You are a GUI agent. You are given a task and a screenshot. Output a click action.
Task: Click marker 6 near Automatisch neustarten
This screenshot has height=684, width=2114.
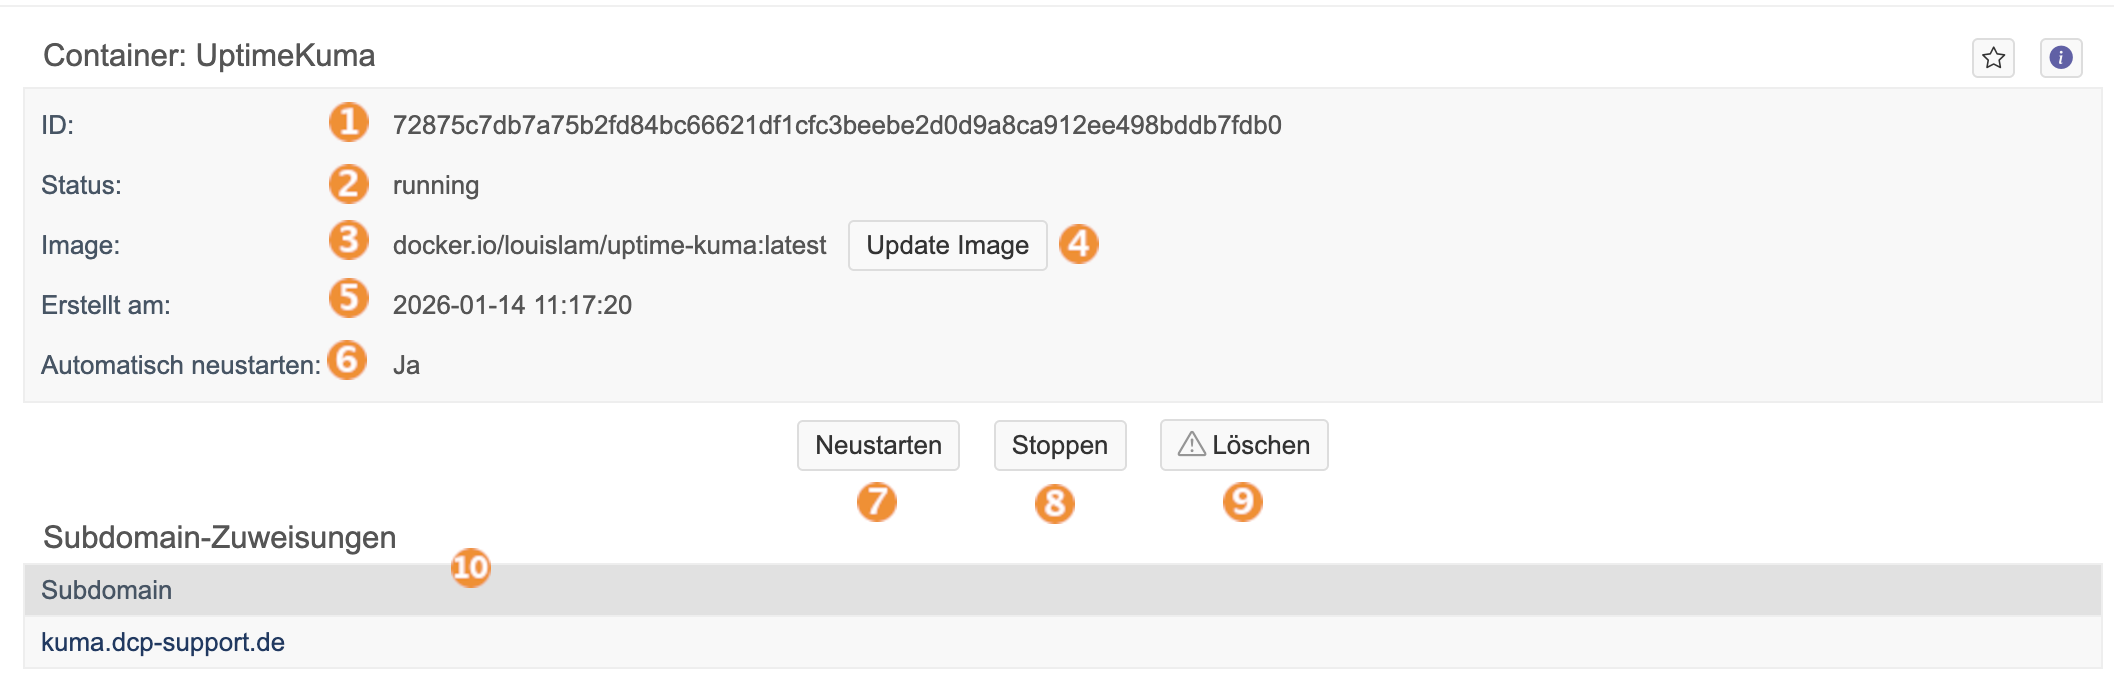click(x=348, y=363)
